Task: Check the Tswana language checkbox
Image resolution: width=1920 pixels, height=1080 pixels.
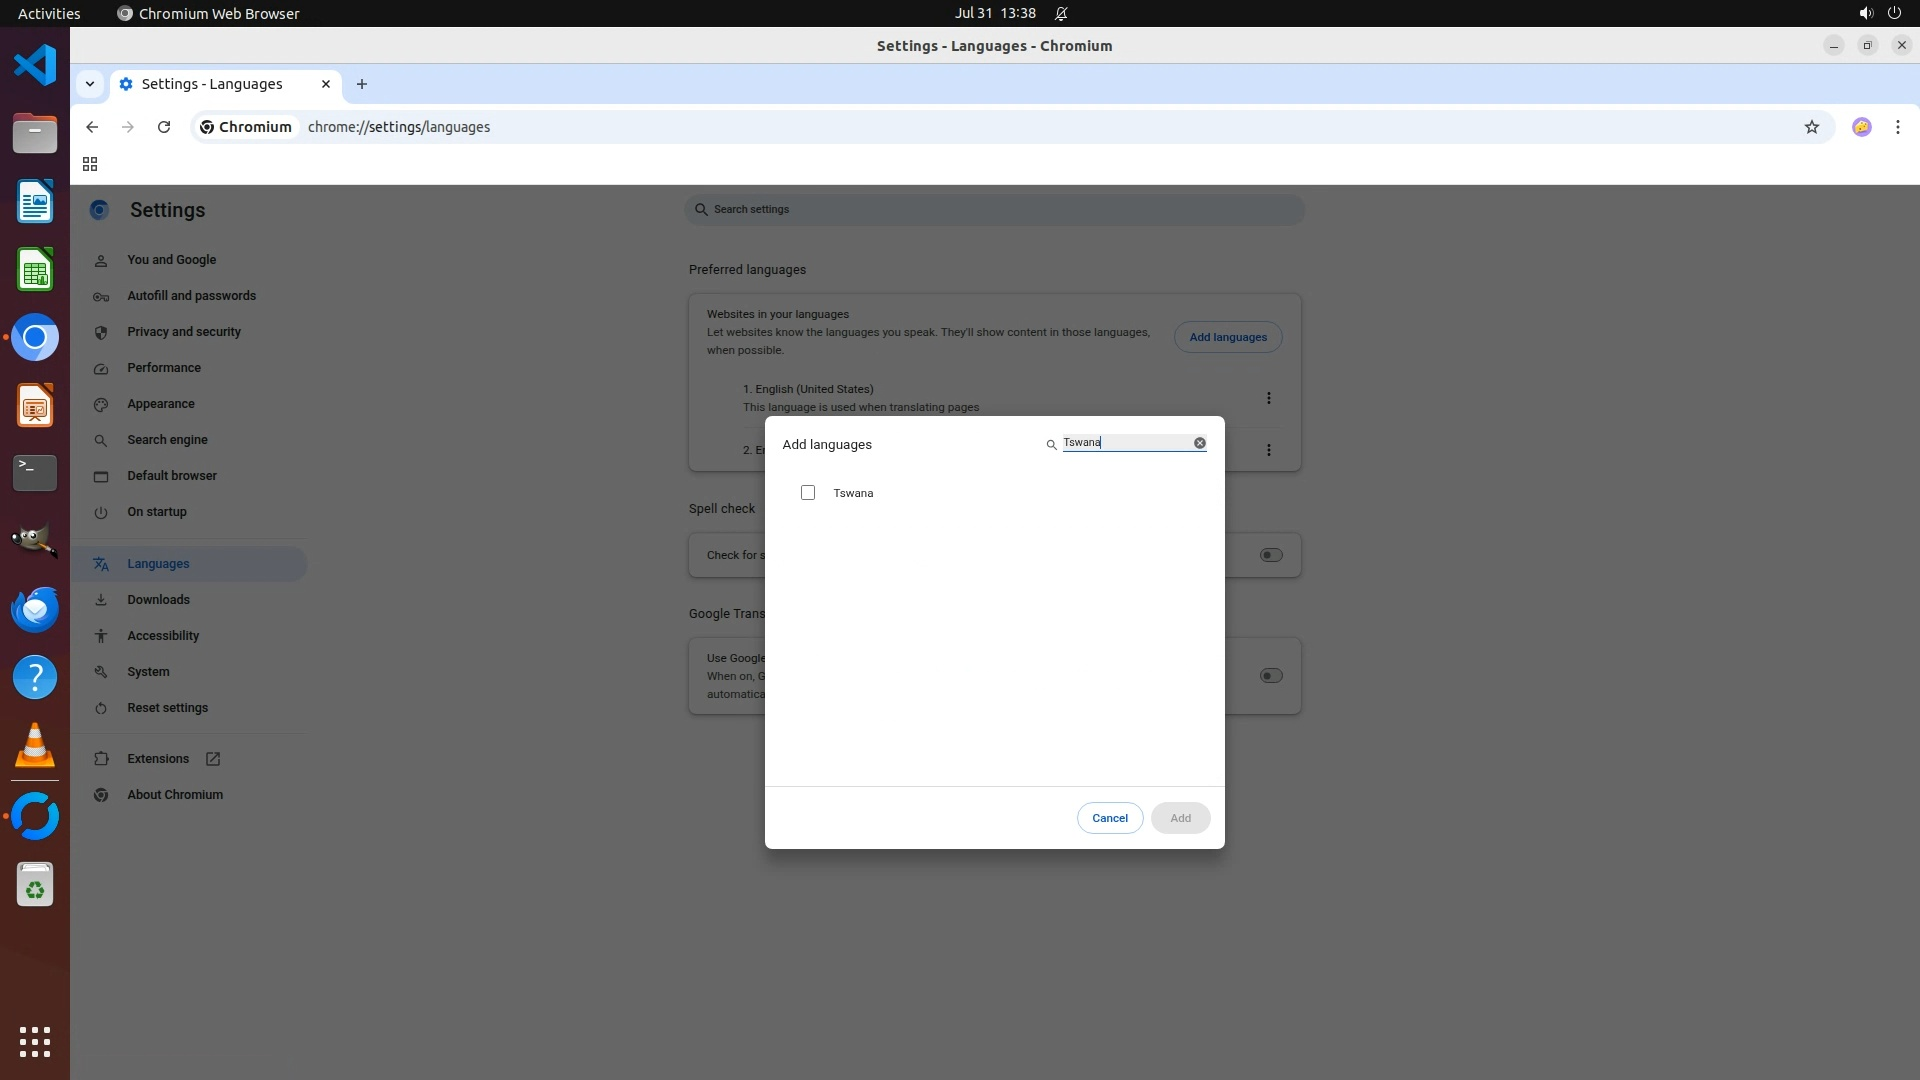Action: (x=808, y=493)
